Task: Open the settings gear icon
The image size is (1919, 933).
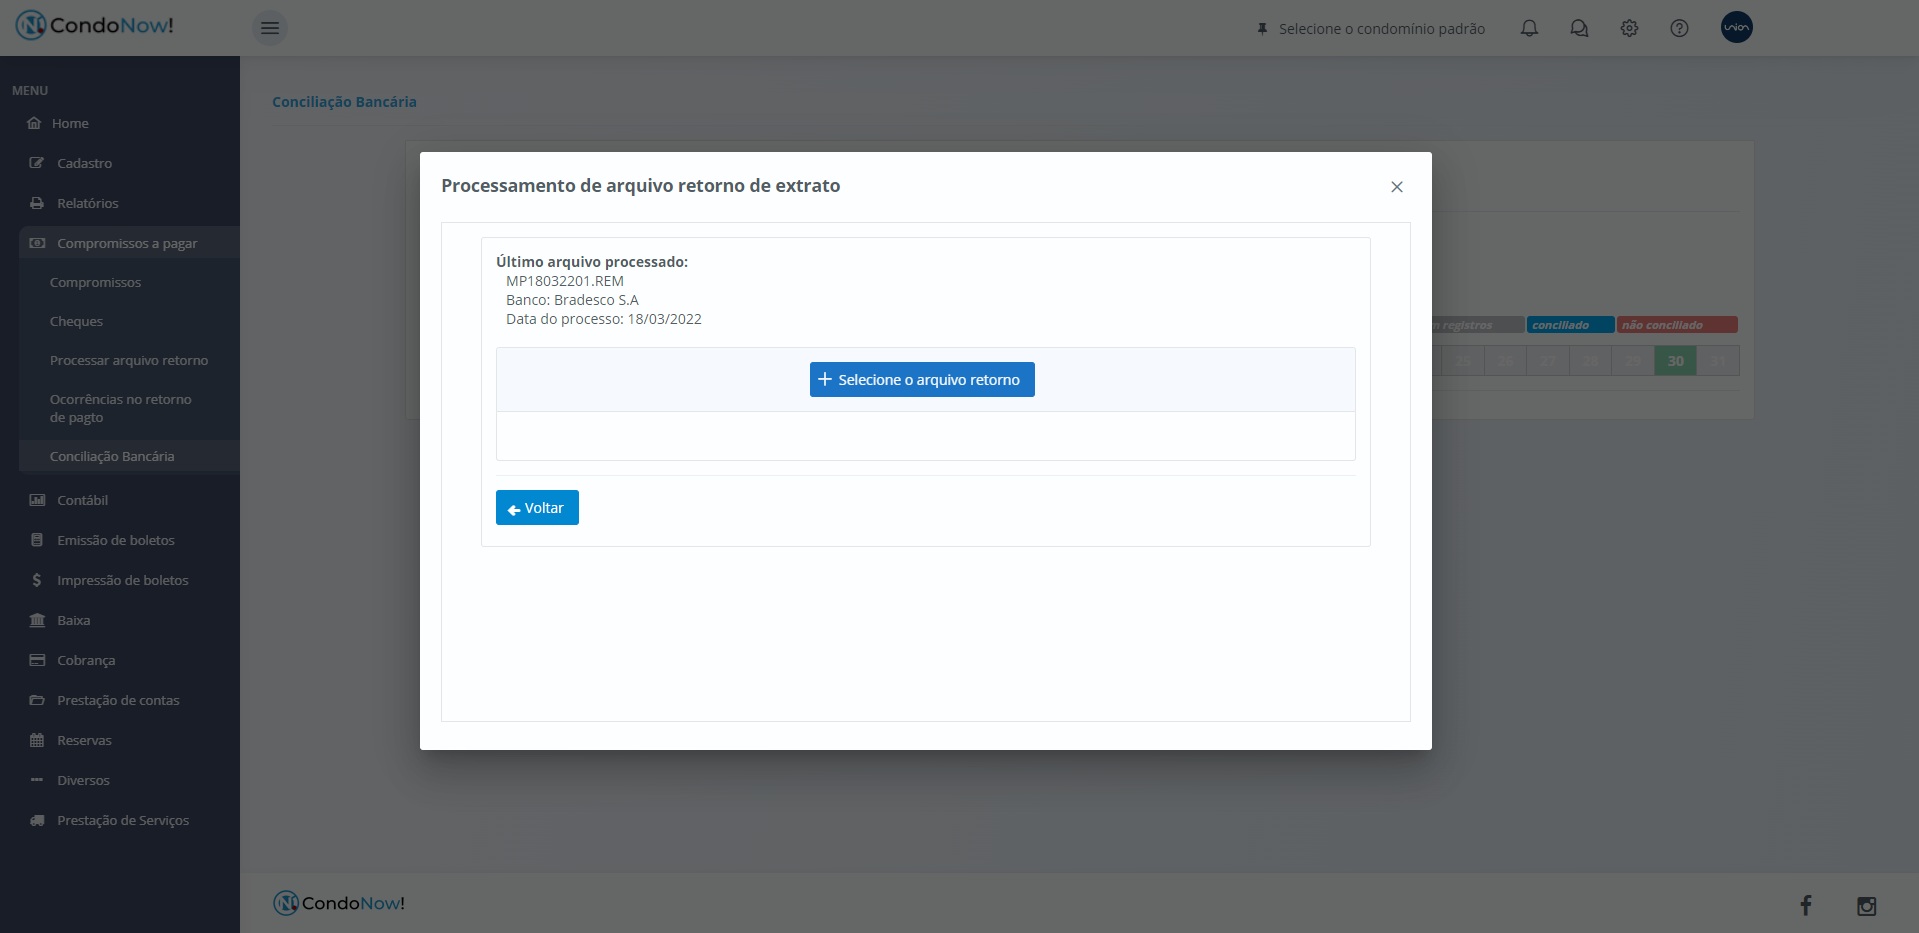Action: [1629, 28]
